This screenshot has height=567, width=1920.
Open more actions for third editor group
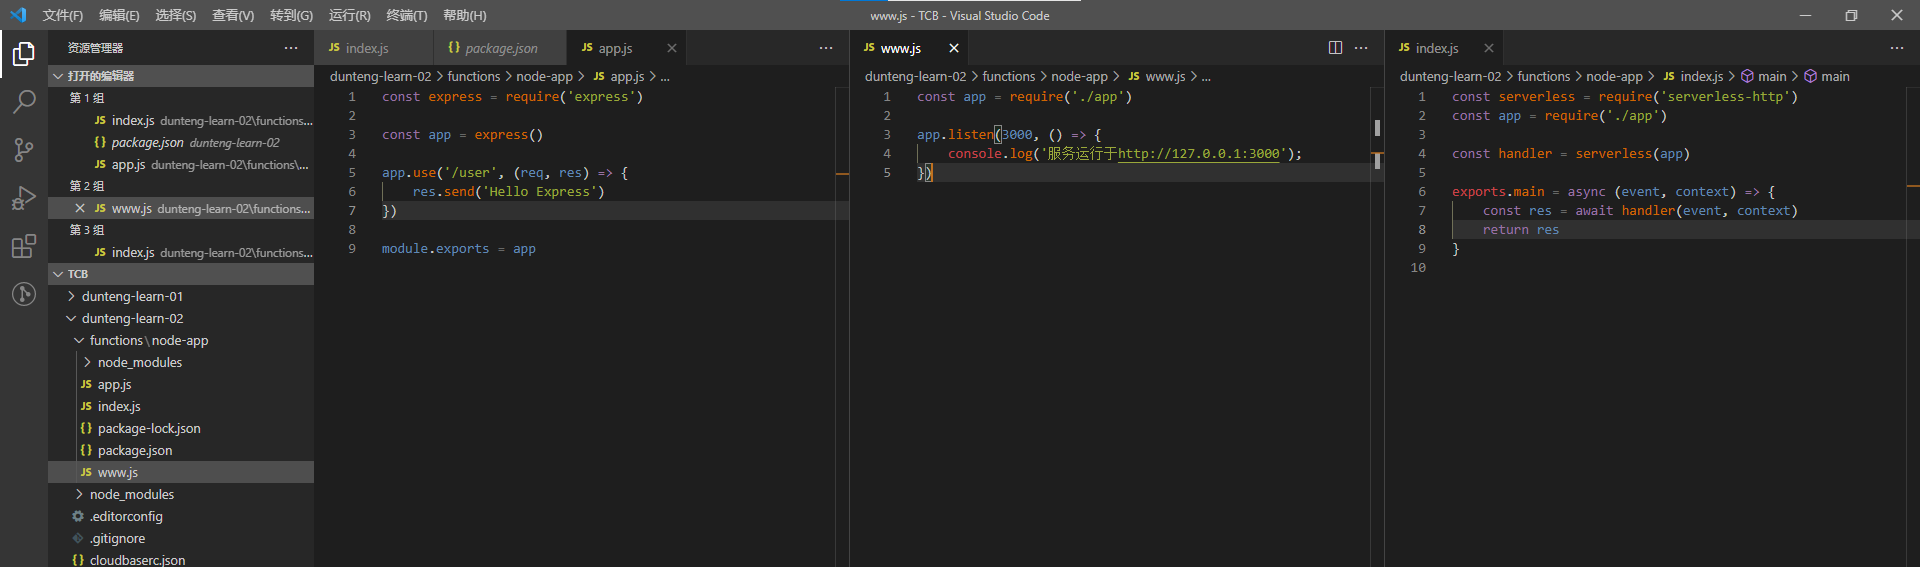(1897, 48)
